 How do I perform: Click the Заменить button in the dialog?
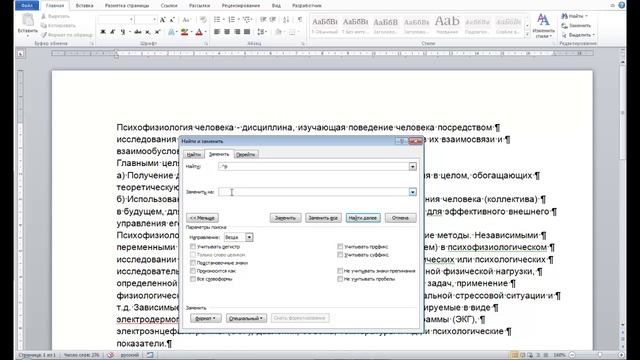285,218
